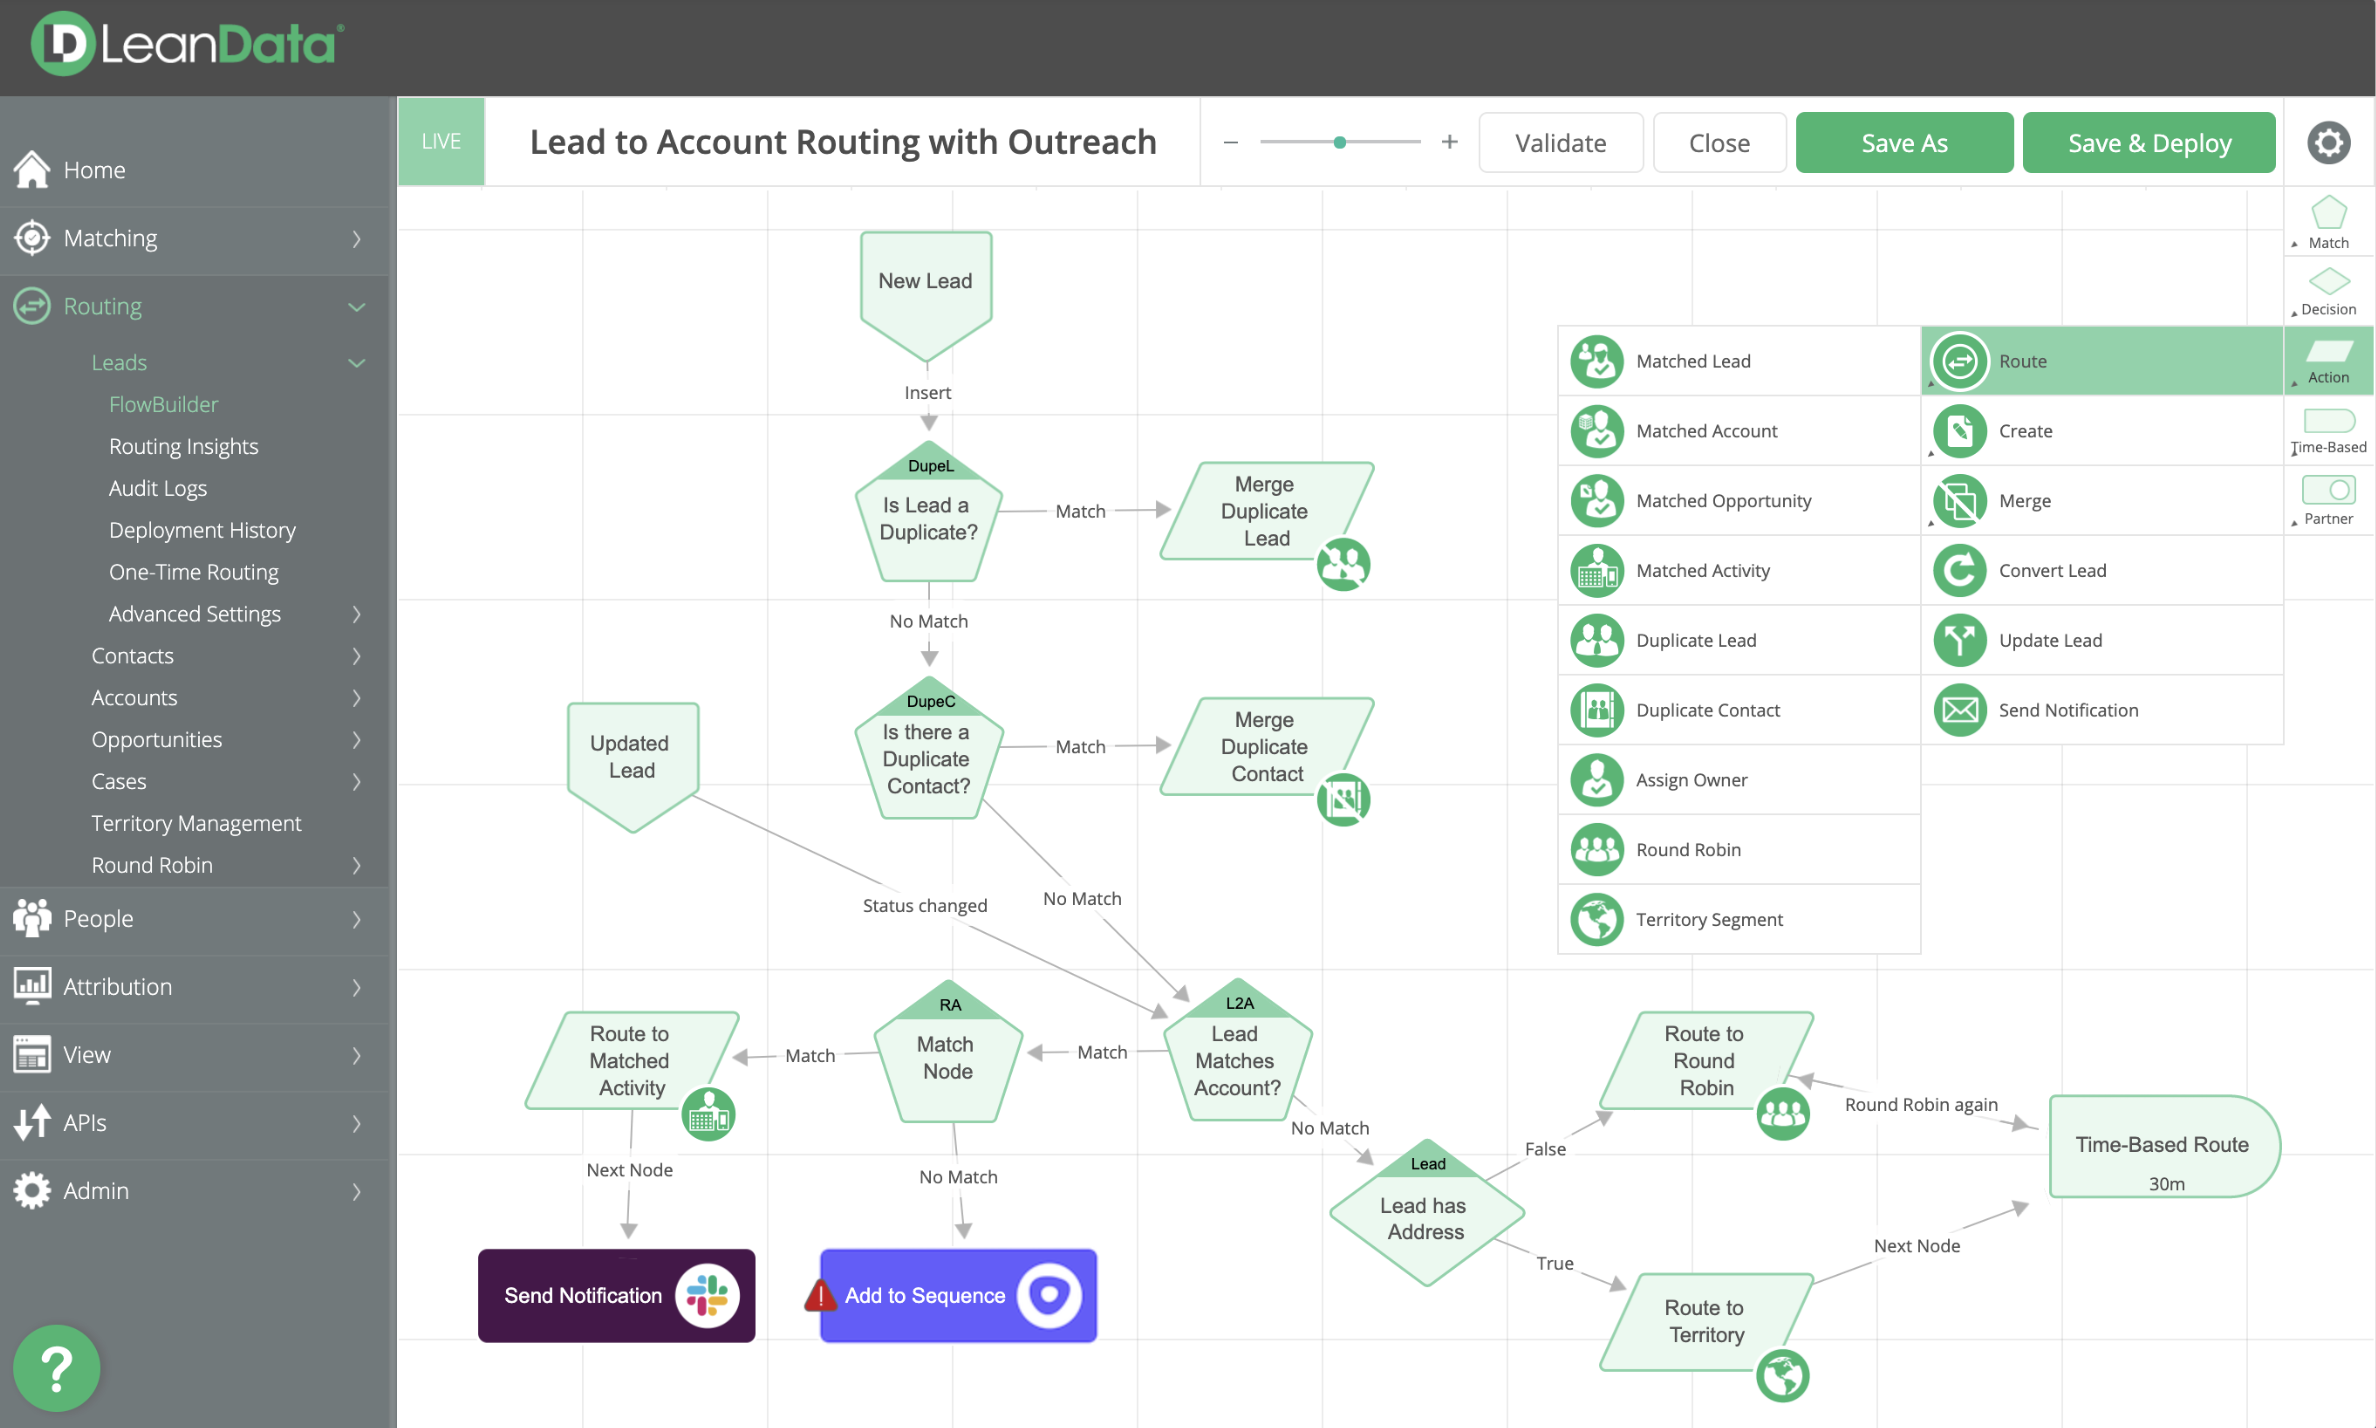Select the Lead has Address decision node
This screenshot has width=2376, height=1428.
point(1427,1213)
